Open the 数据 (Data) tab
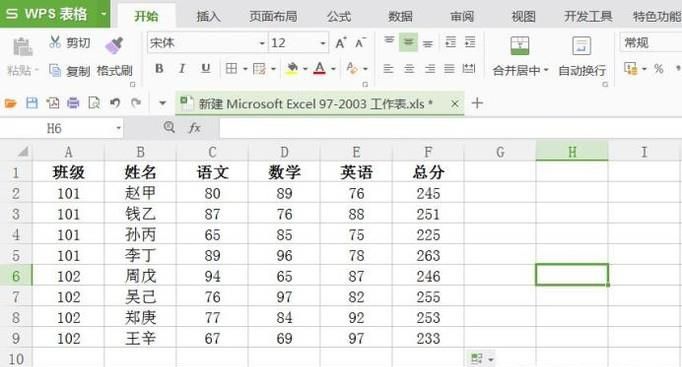 click(x=400, y=17)
